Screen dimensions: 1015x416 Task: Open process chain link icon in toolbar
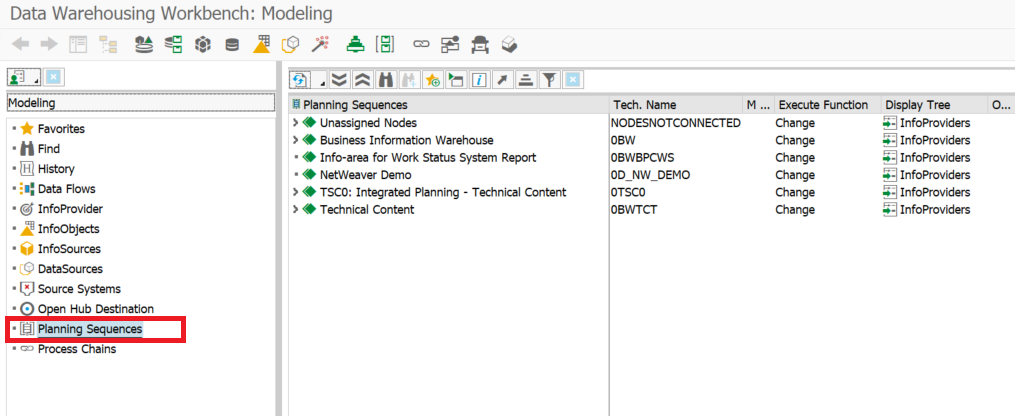click(x=421, y=44)
